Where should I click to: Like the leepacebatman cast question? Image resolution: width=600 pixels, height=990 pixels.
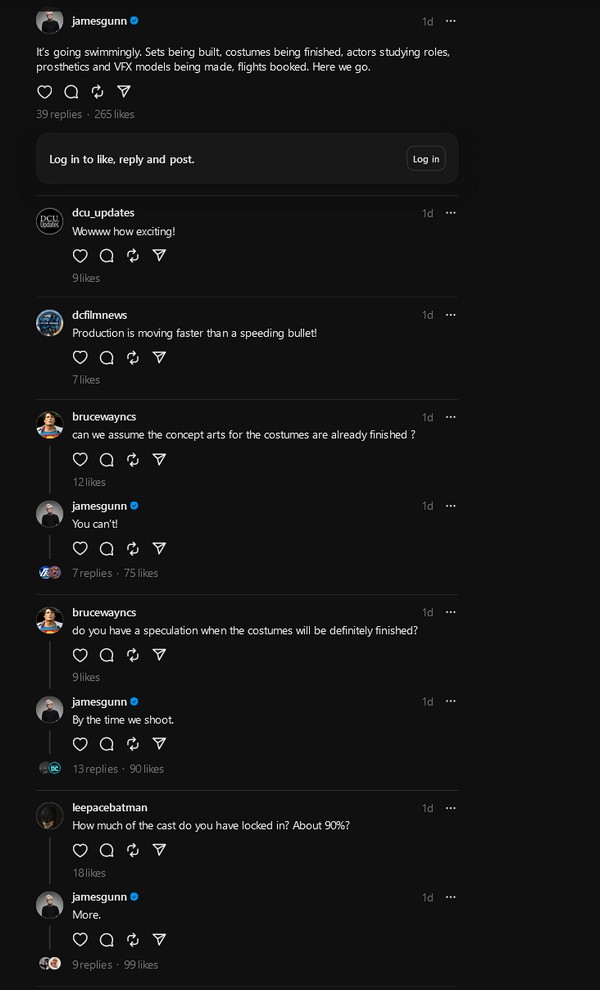pos(81,850)
